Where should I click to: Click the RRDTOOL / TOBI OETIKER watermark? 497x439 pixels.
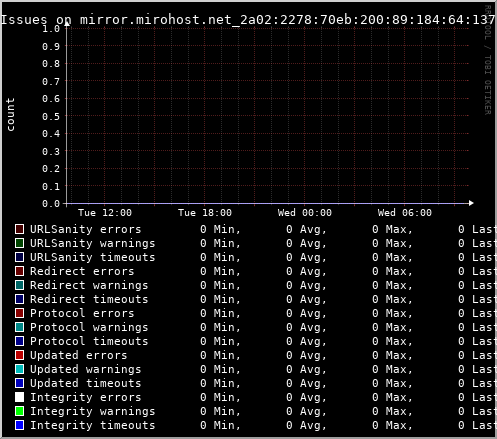click(x=488, y=60)
